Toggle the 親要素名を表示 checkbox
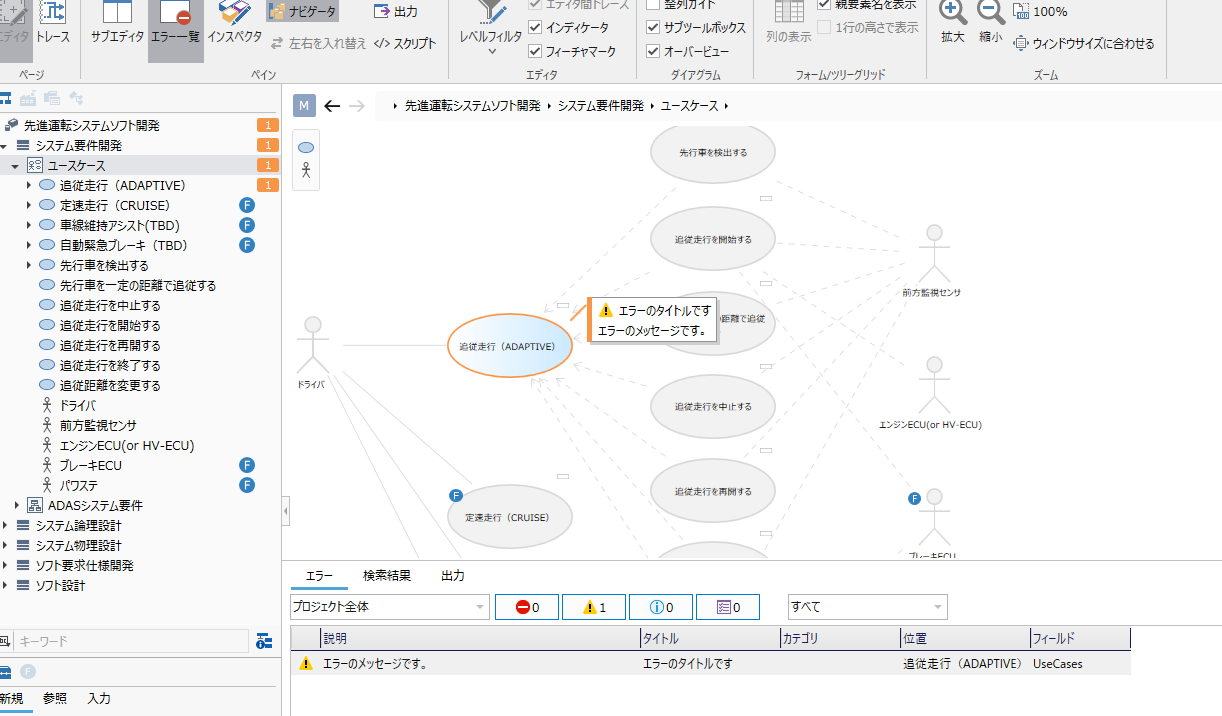This screenshot has height=716, width=1222. (x=824, y=4)
